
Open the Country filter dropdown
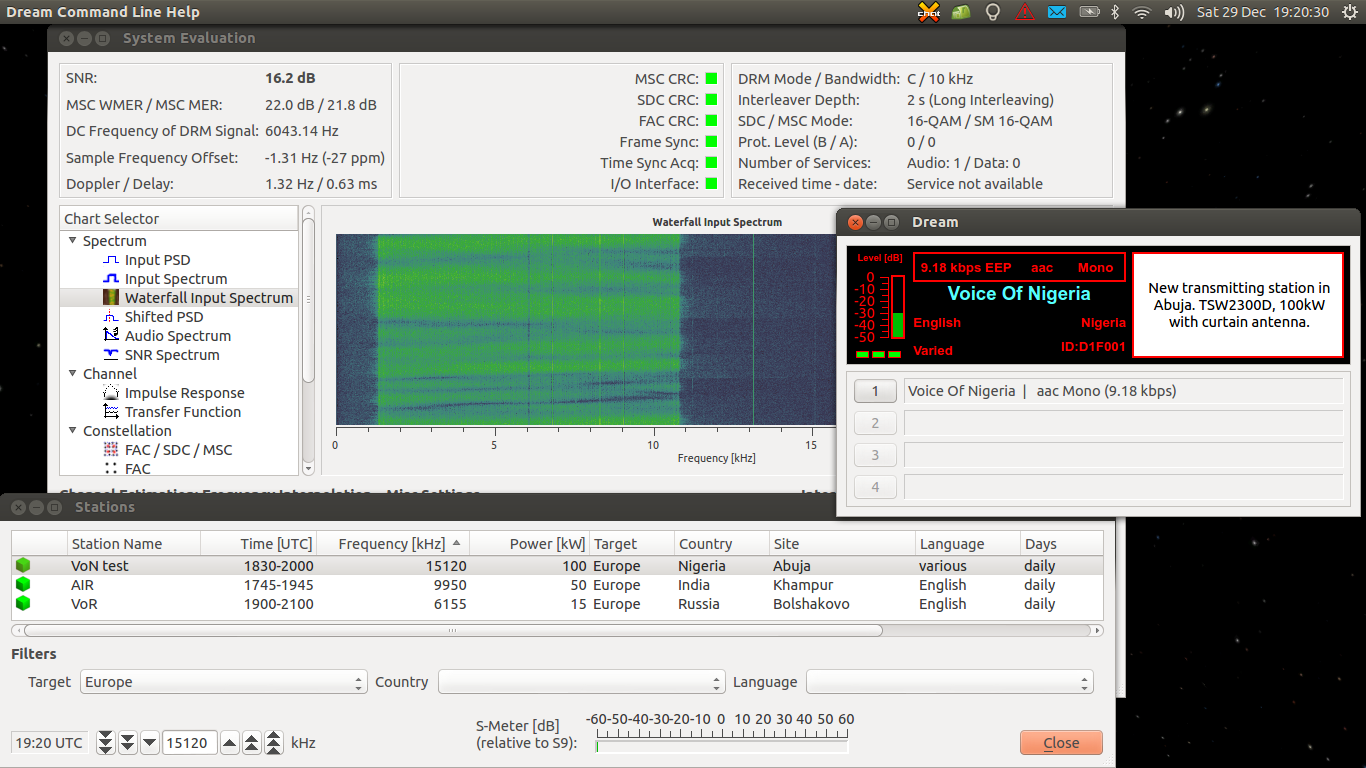coord(581,682)
